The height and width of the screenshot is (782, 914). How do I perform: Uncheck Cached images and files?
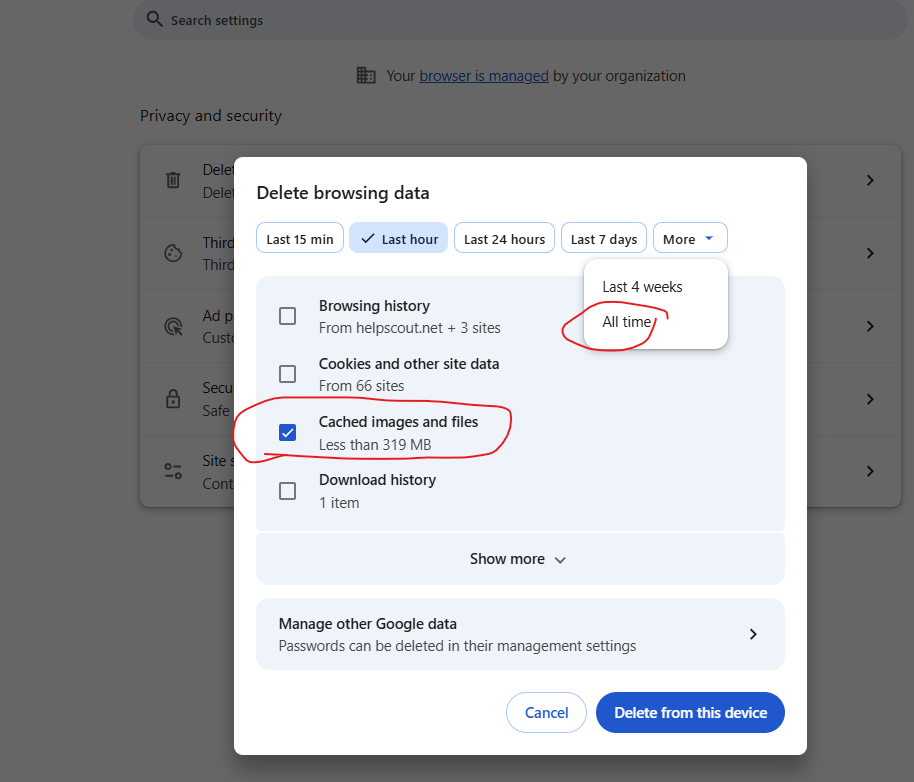[x=287, y=432]
